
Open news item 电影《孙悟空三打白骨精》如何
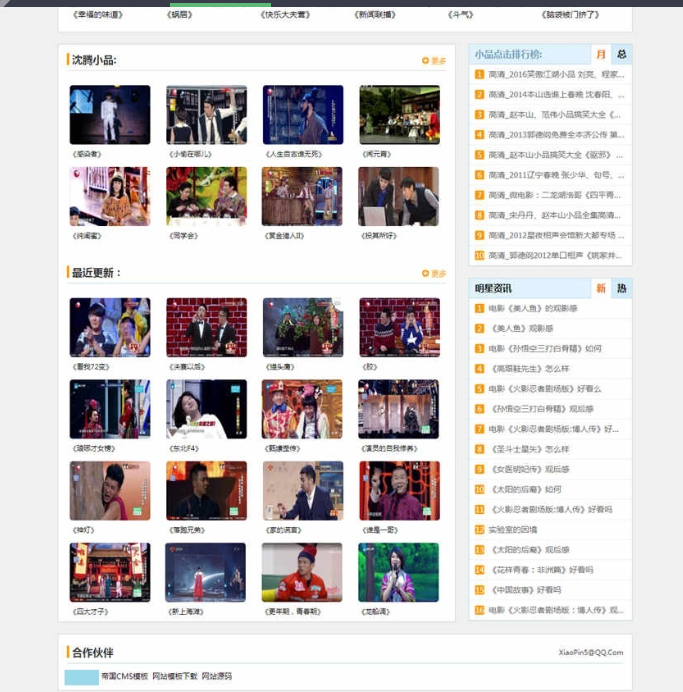click(x=545, y=349)
